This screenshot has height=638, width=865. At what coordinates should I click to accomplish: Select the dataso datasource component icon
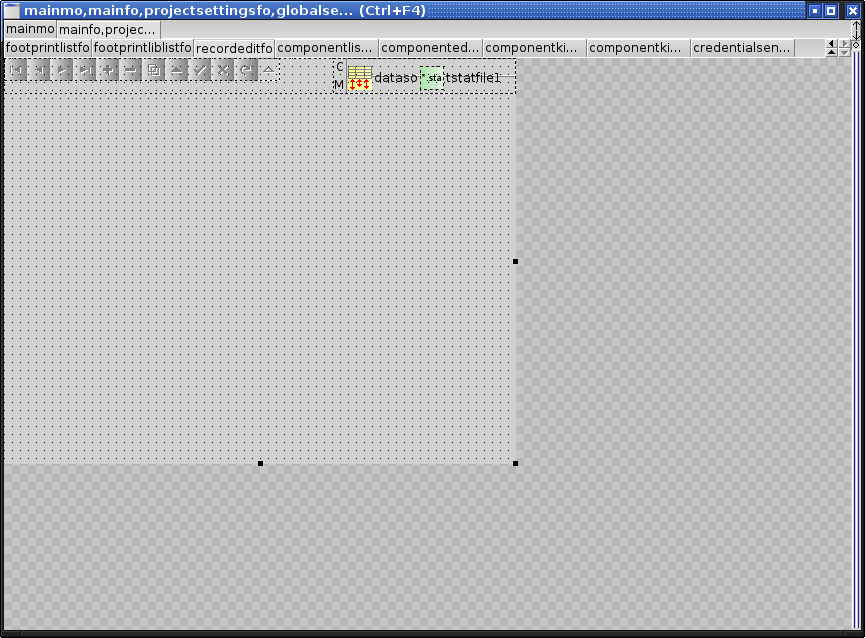(360, 78)
